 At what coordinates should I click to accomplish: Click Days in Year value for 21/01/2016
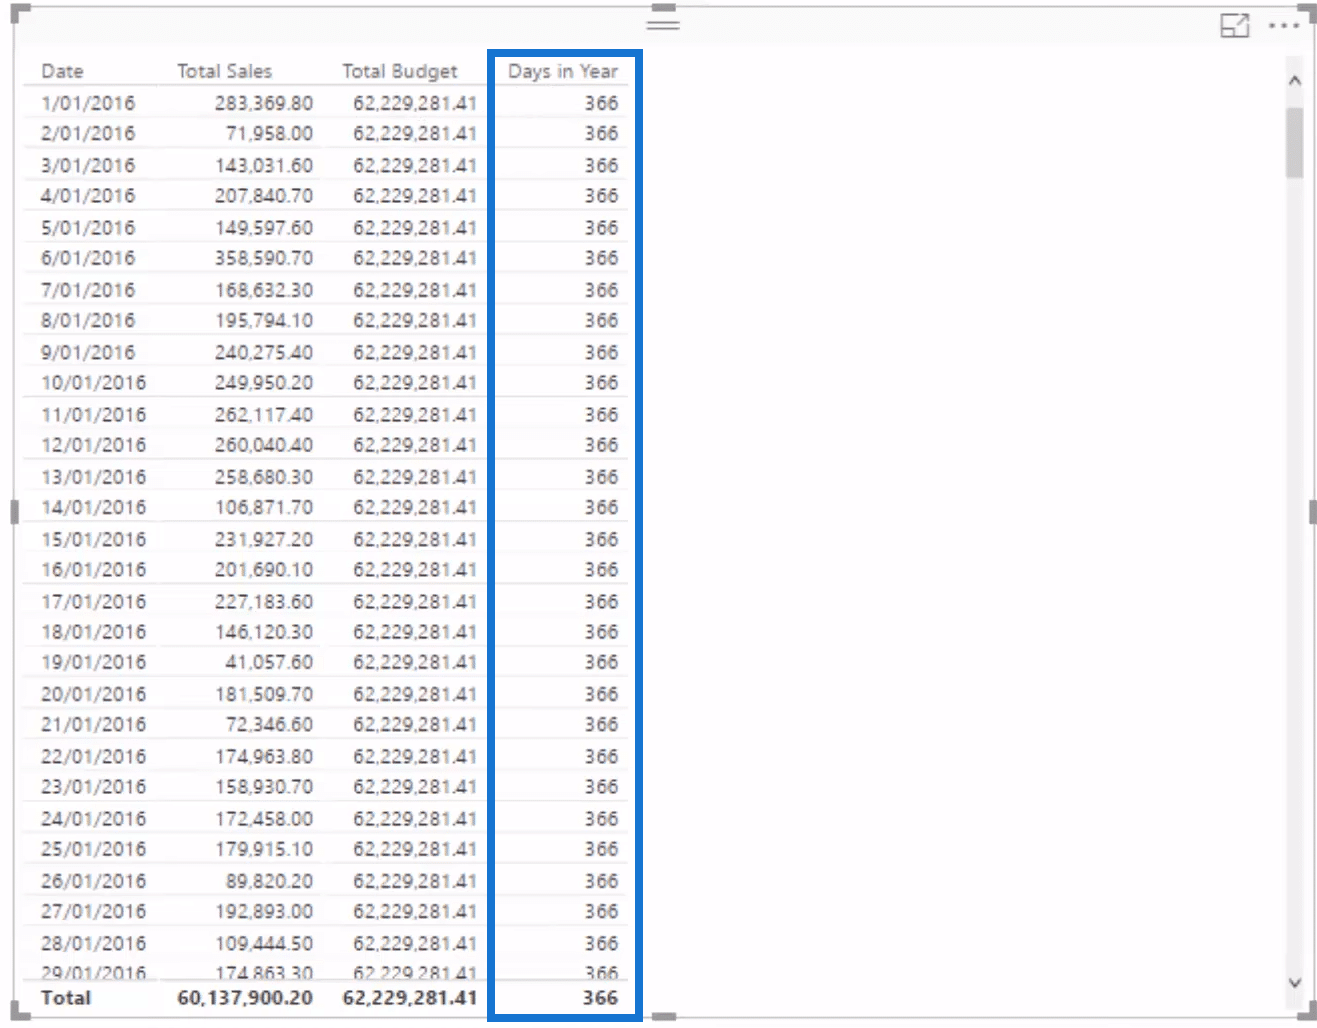point(601,724)
